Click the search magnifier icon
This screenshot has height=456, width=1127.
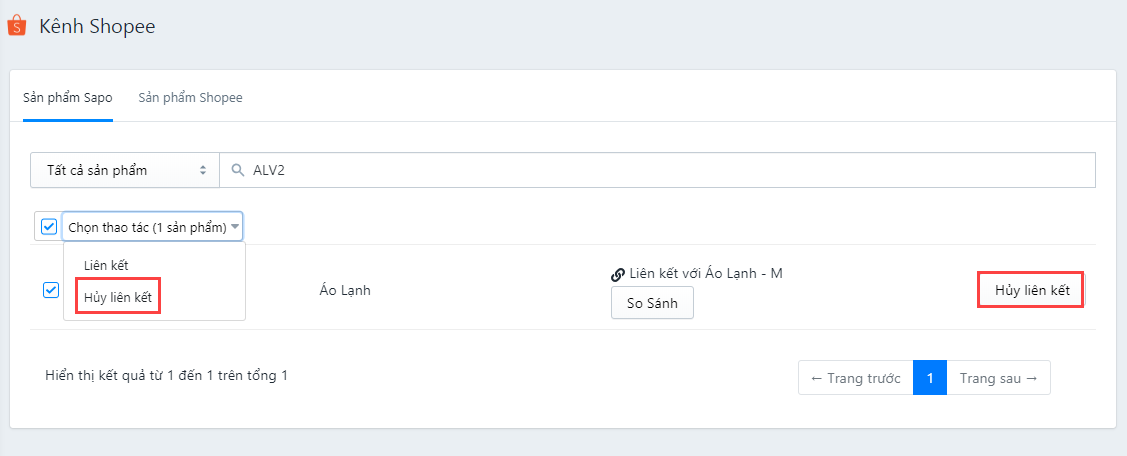[238, 170]
